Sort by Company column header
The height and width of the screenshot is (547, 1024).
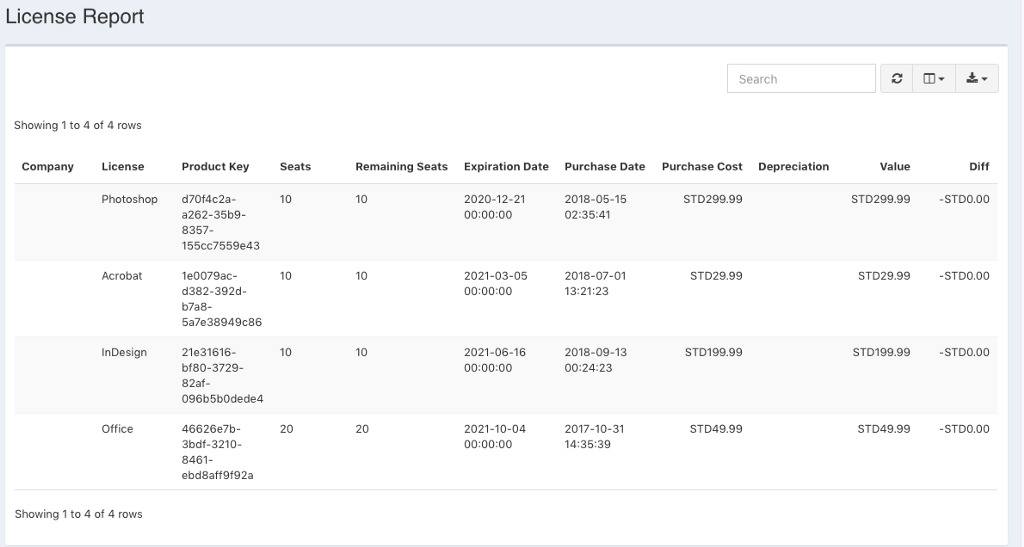coord(48,167)
